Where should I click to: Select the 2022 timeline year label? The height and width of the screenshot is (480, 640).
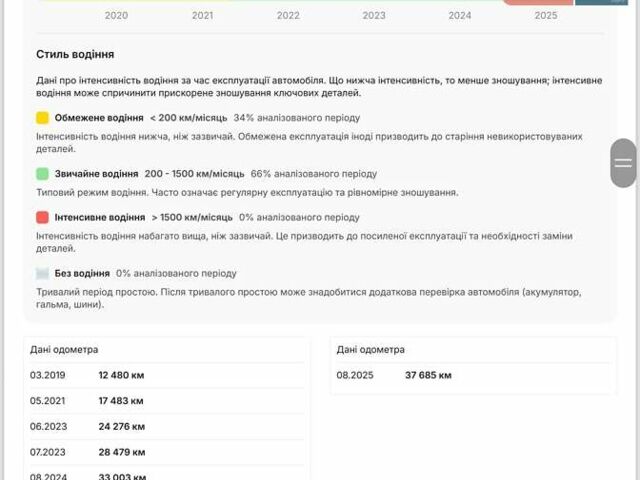(288, 16)
